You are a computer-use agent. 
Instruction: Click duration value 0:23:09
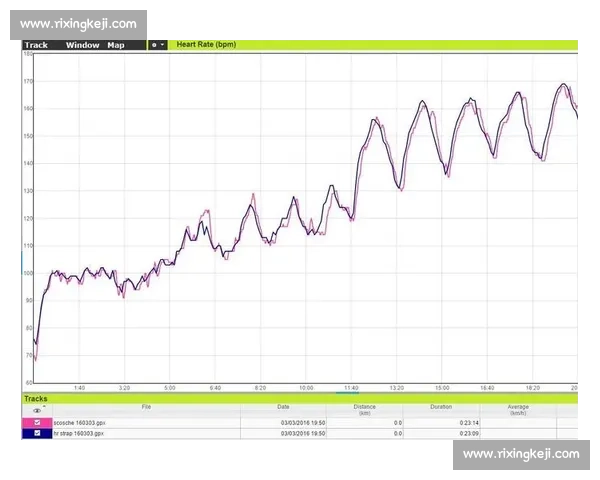[469, 433]
